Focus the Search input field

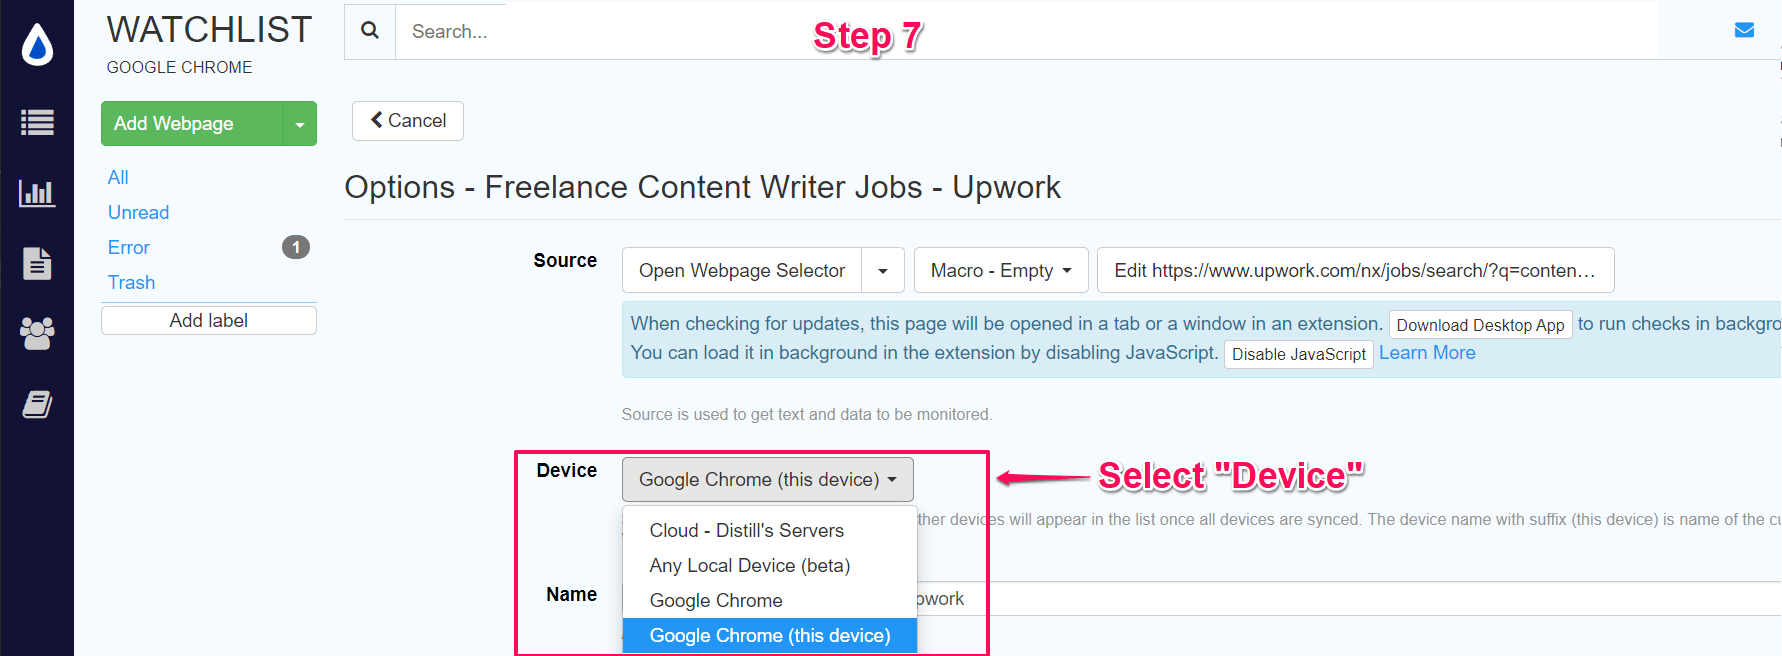click(x=600, y=31)
